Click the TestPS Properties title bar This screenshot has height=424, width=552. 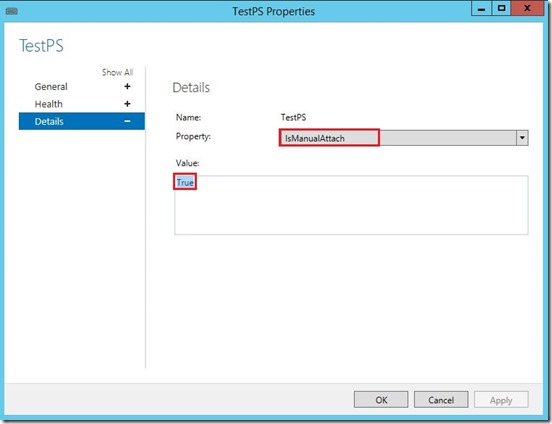[x=274, y=11]
